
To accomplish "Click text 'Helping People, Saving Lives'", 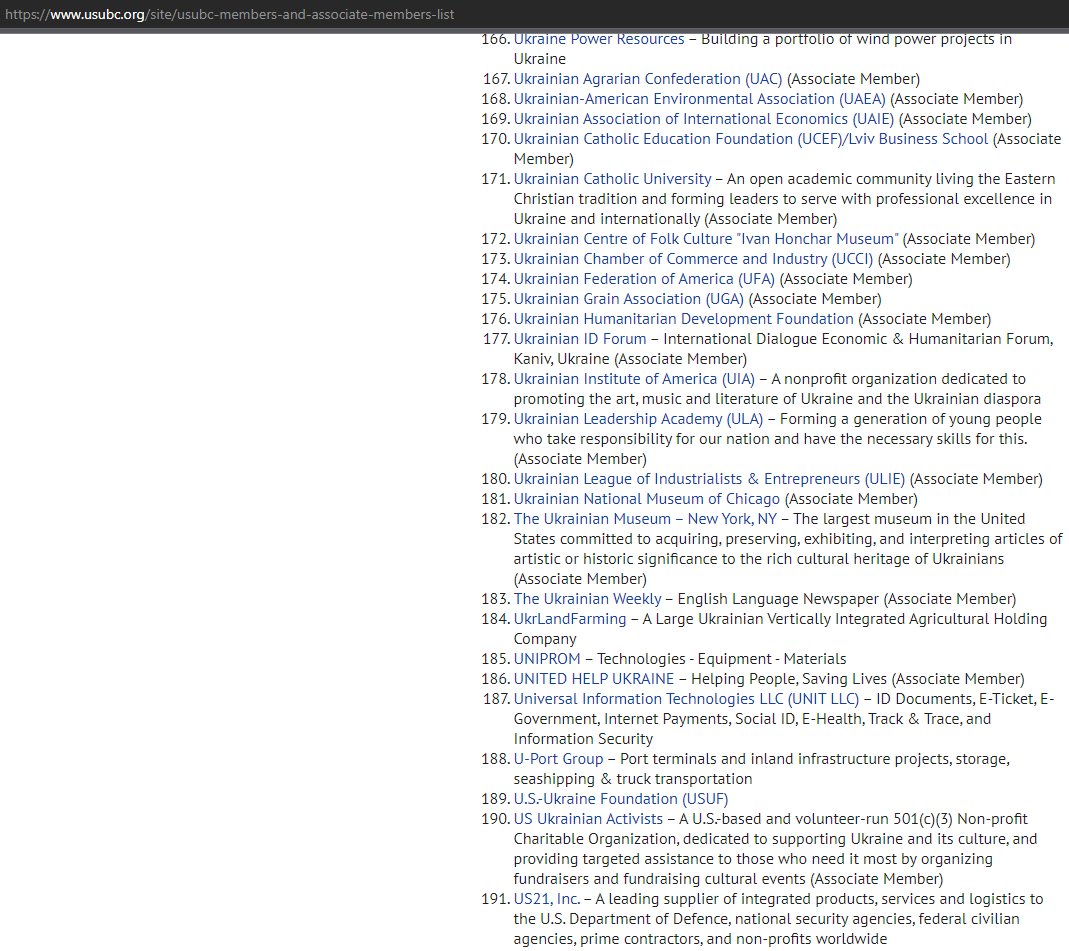I will (x=789, y=679).
